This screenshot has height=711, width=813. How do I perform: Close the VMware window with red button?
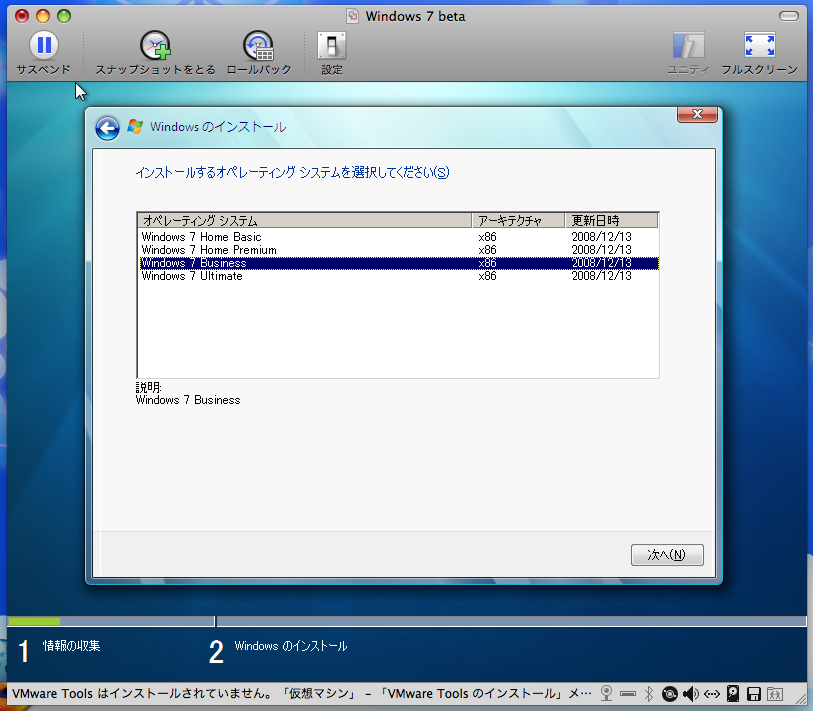coord(22,16)
